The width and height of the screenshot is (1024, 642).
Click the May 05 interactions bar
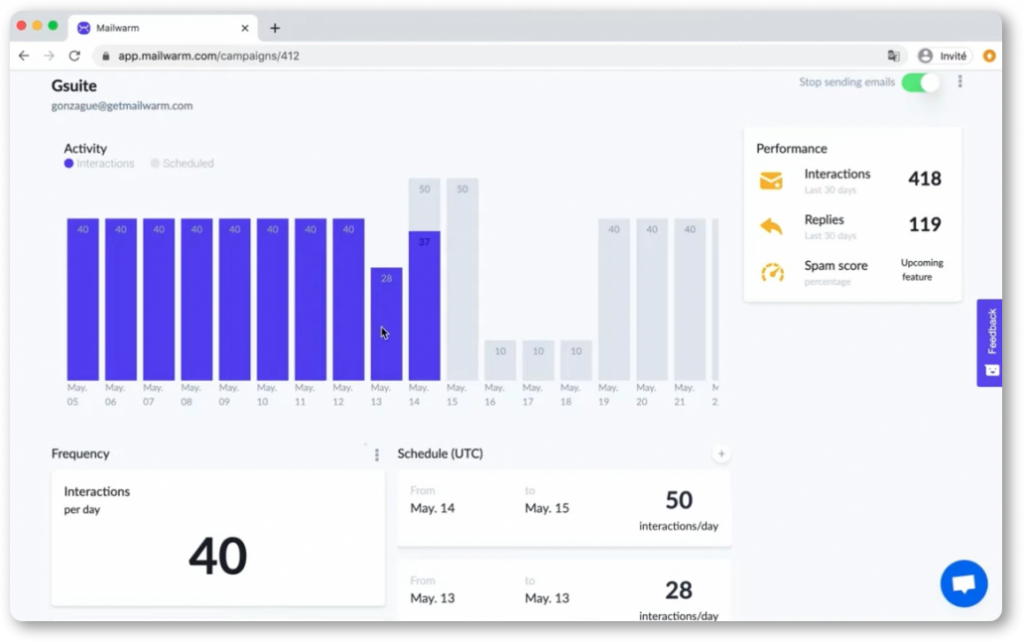coord(83,299)
